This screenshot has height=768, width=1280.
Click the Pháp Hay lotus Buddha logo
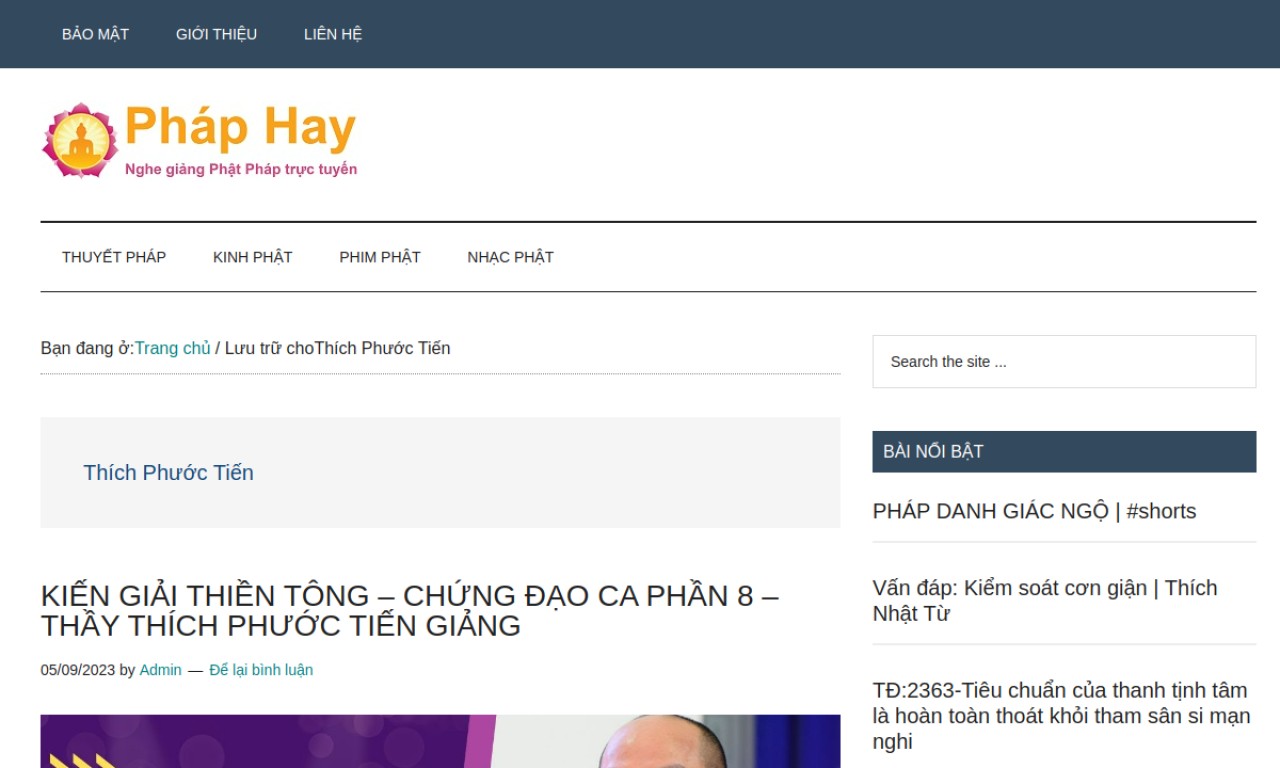[x=80, y=141]
